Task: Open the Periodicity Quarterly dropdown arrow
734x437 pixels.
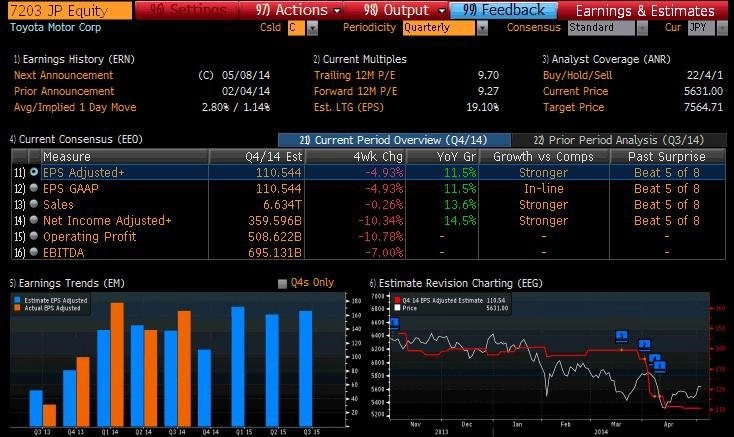Action: 482,28
